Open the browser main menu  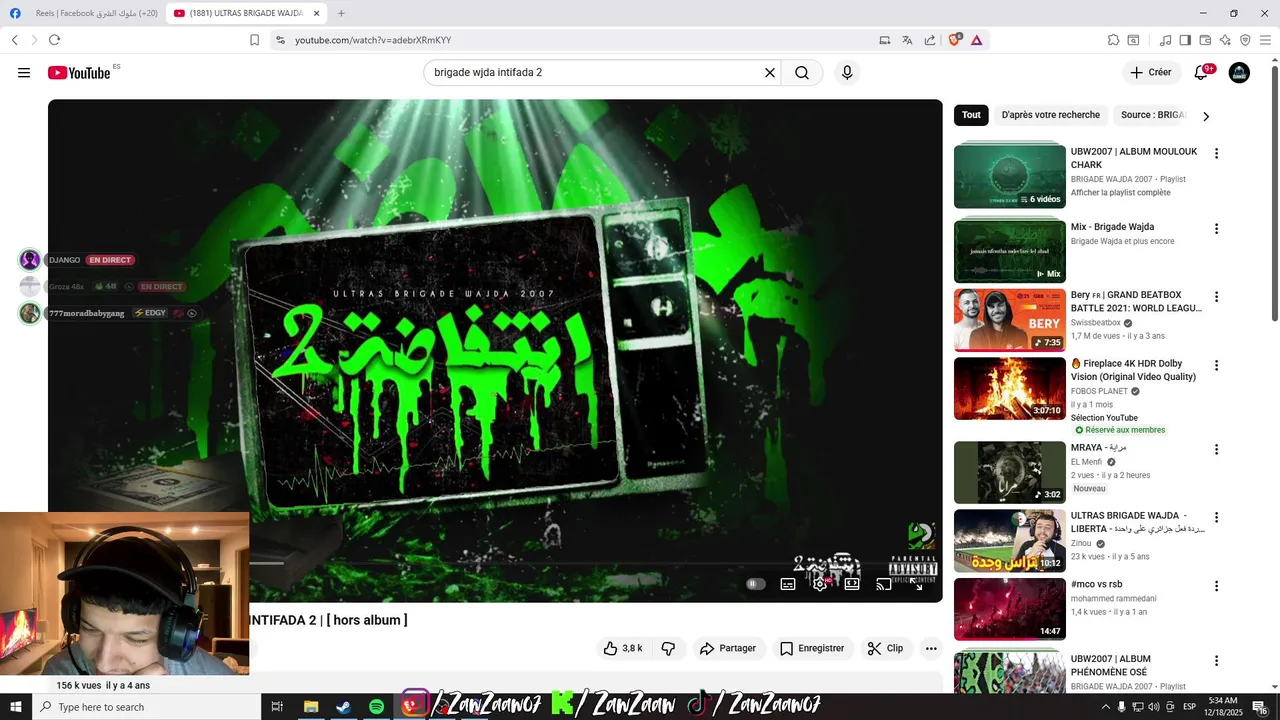pyautogui.click(x=1265, y=40)
